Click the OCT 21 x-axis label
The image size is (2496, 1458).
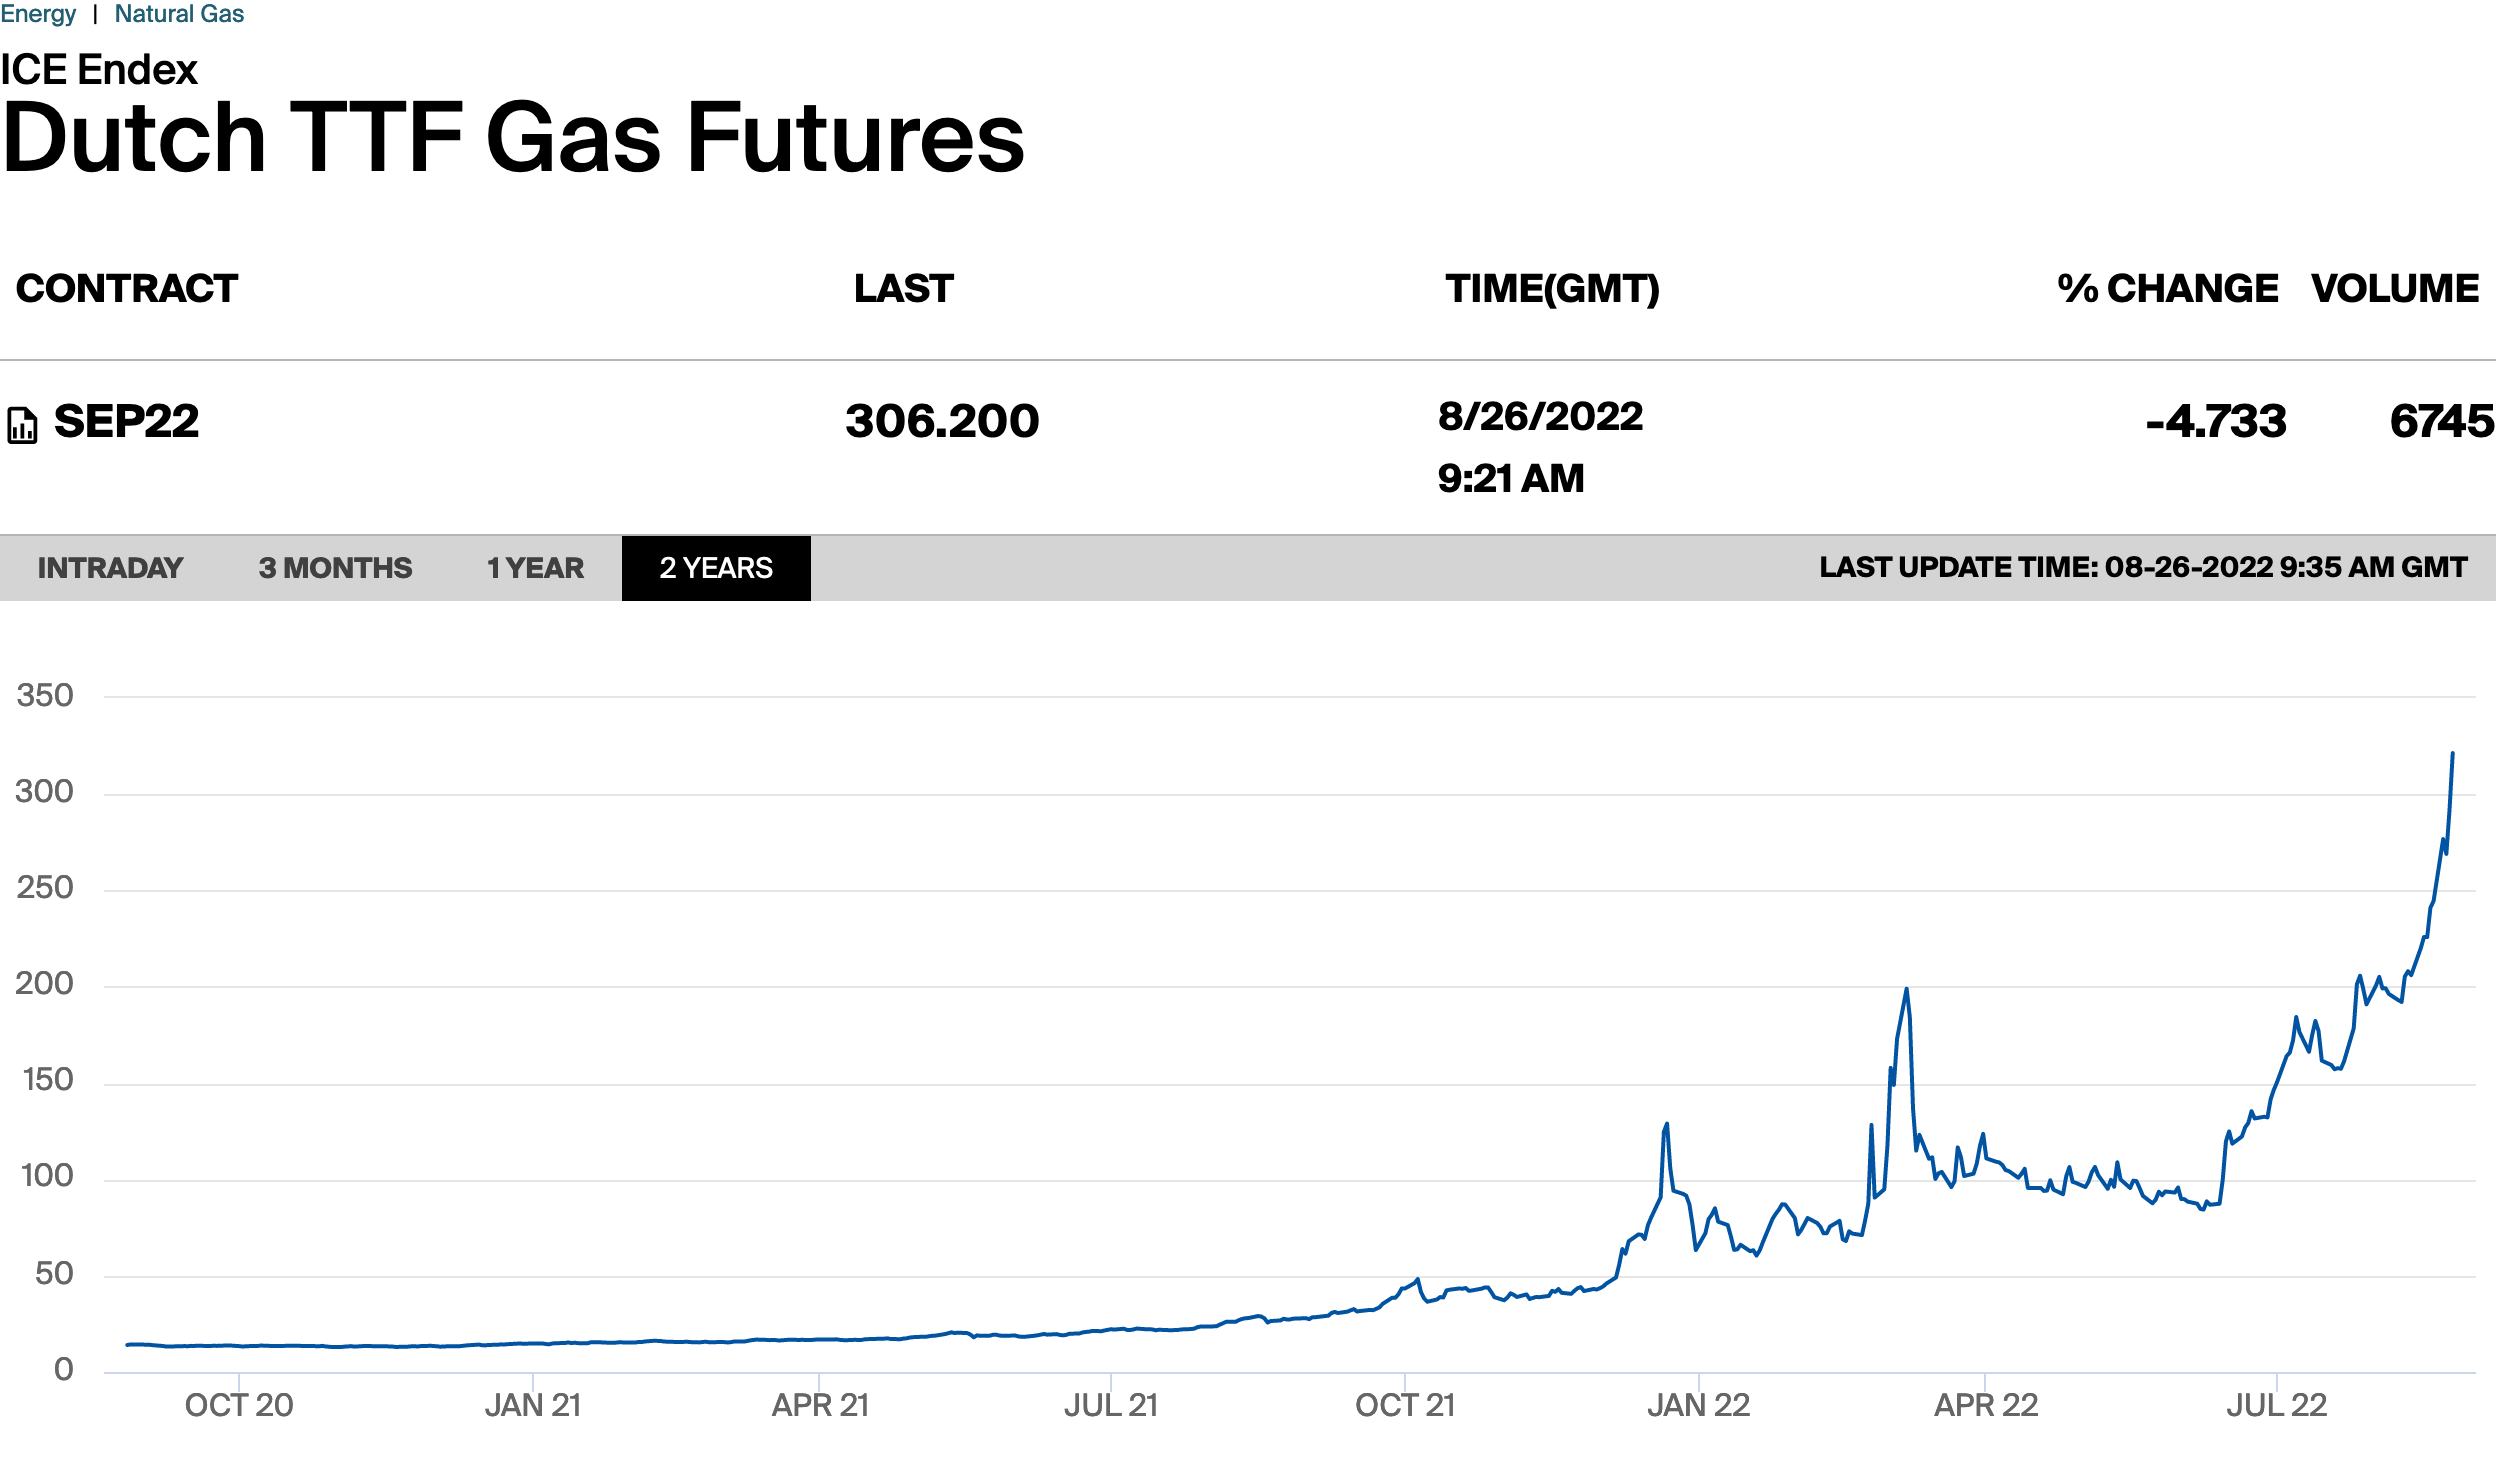[x=1405, y=1405]
